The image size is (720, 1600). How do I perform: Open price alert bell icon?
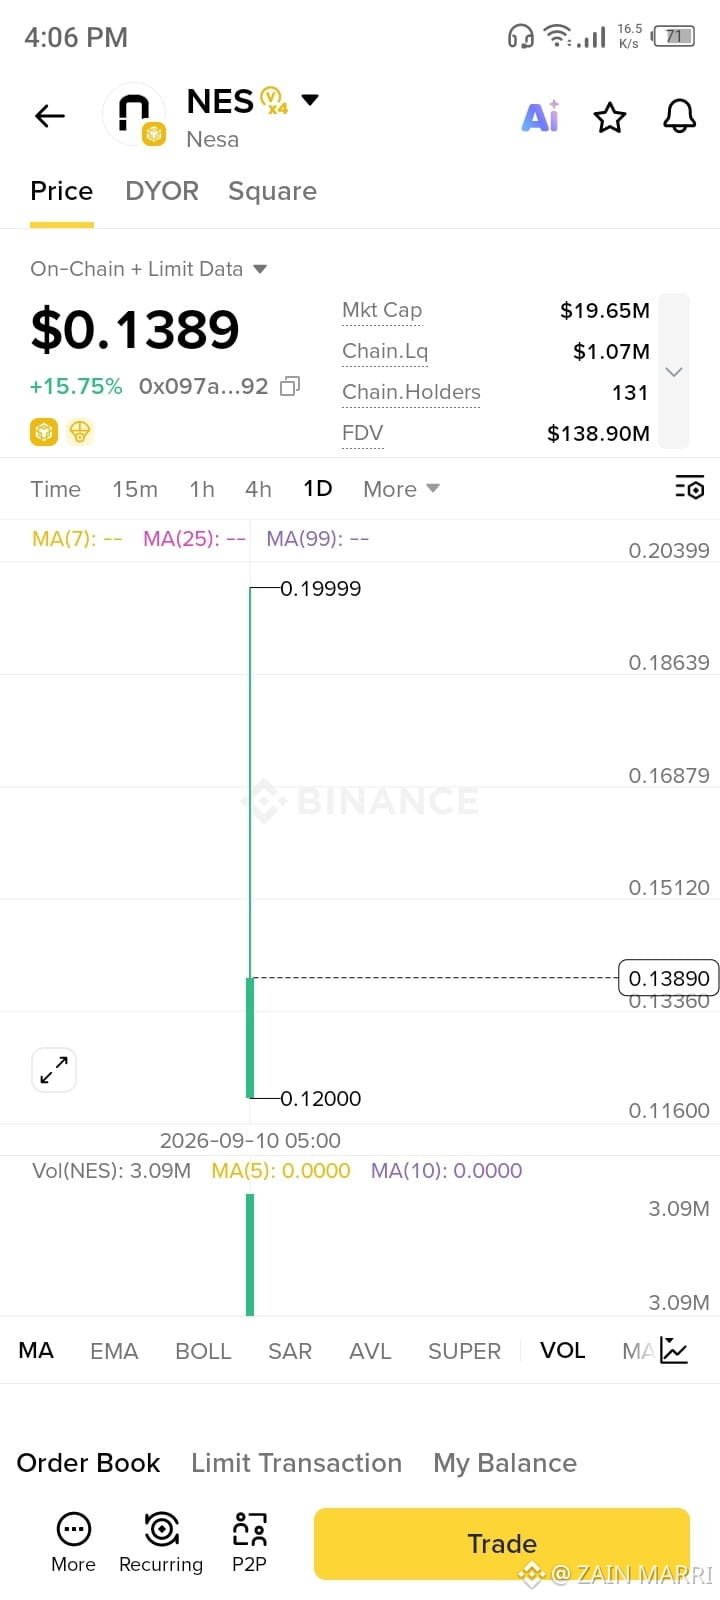(x=680, y=117)
